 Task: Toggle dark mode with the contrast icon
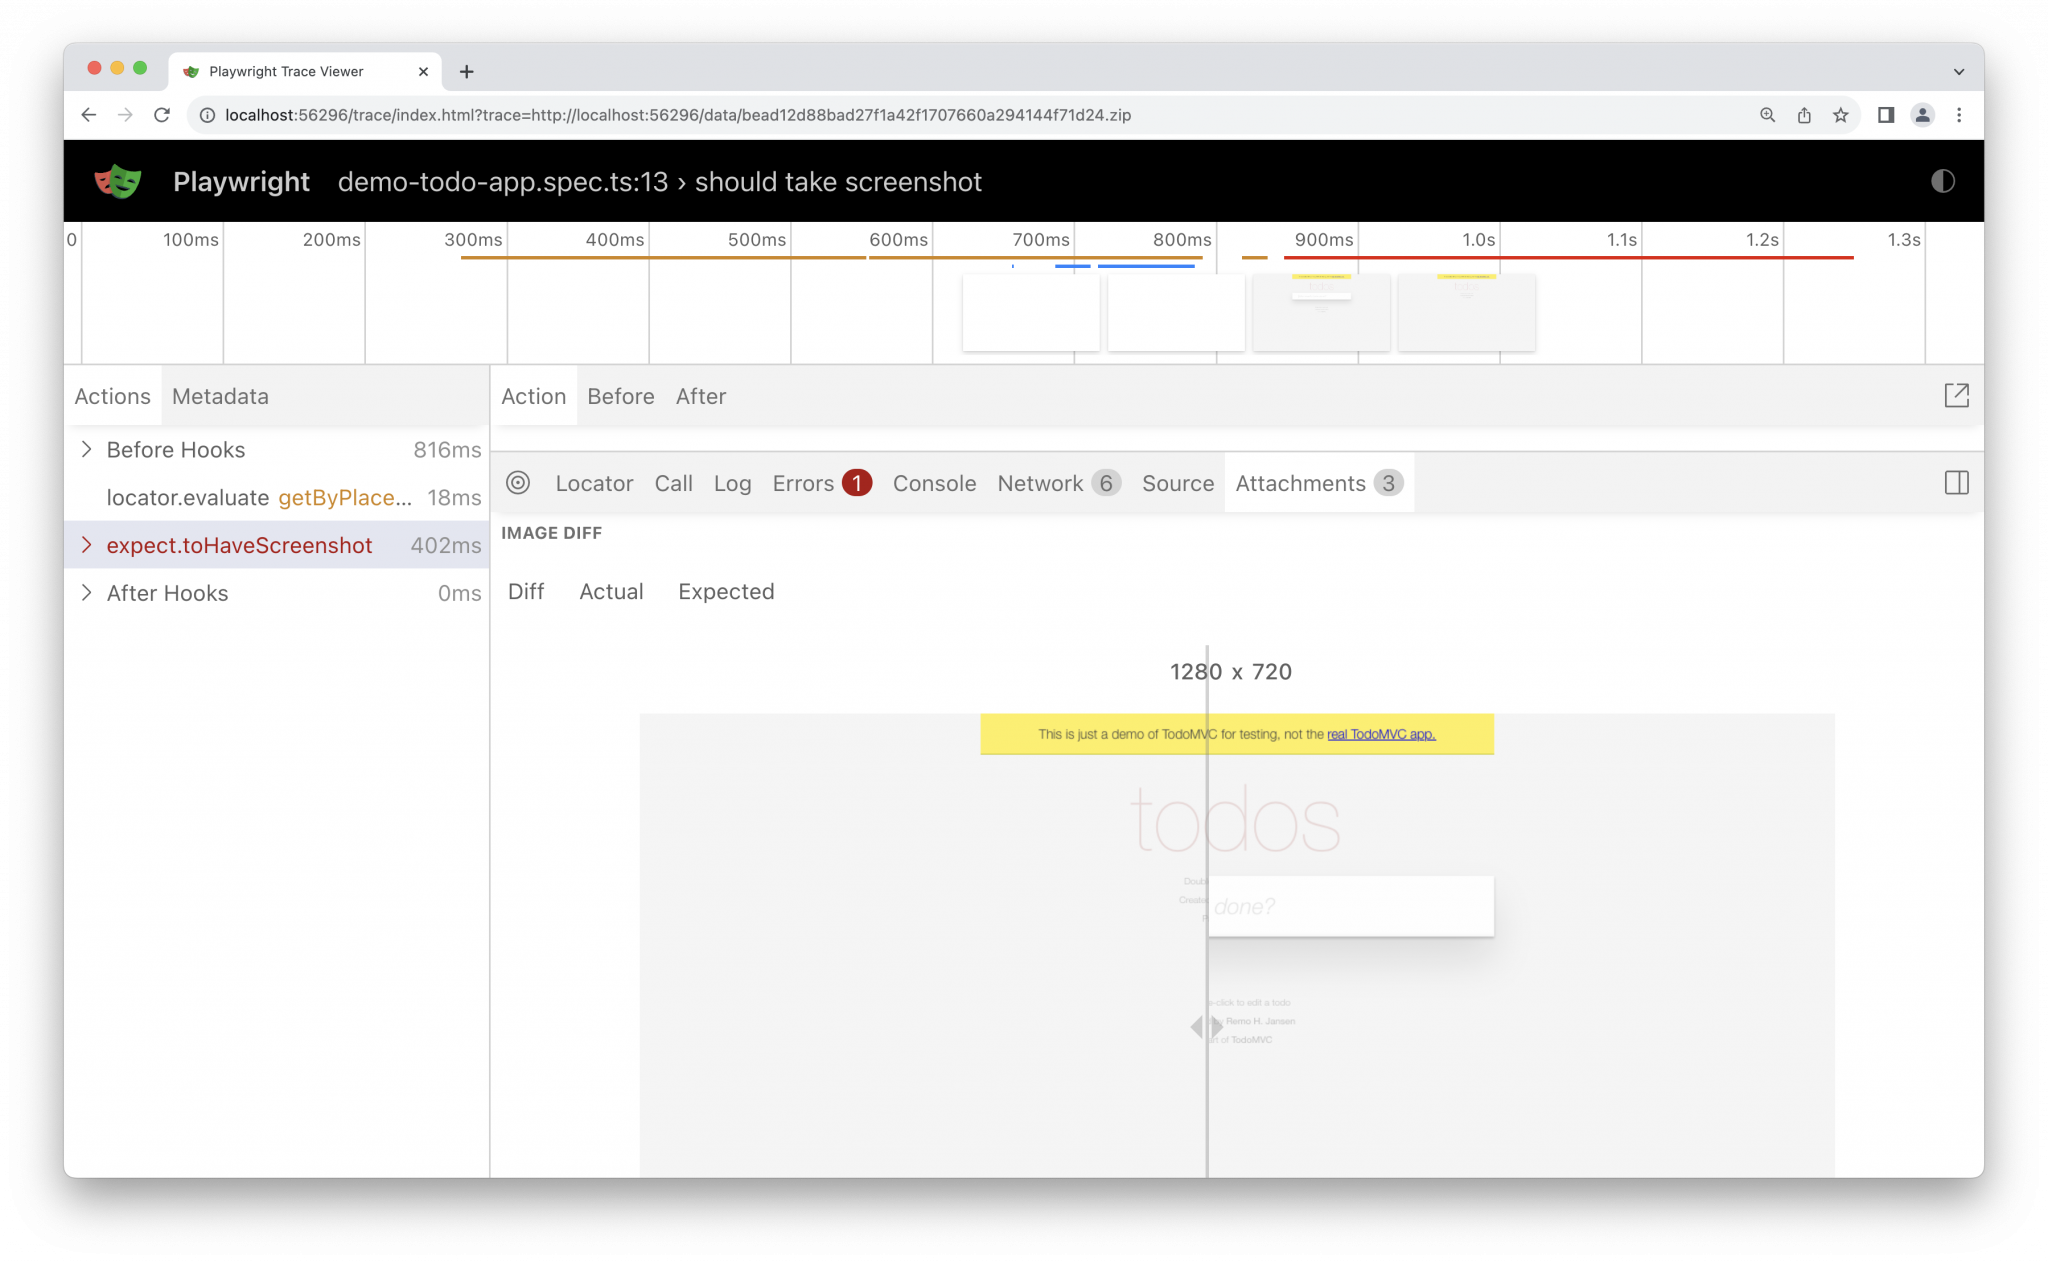[1943, 181]
